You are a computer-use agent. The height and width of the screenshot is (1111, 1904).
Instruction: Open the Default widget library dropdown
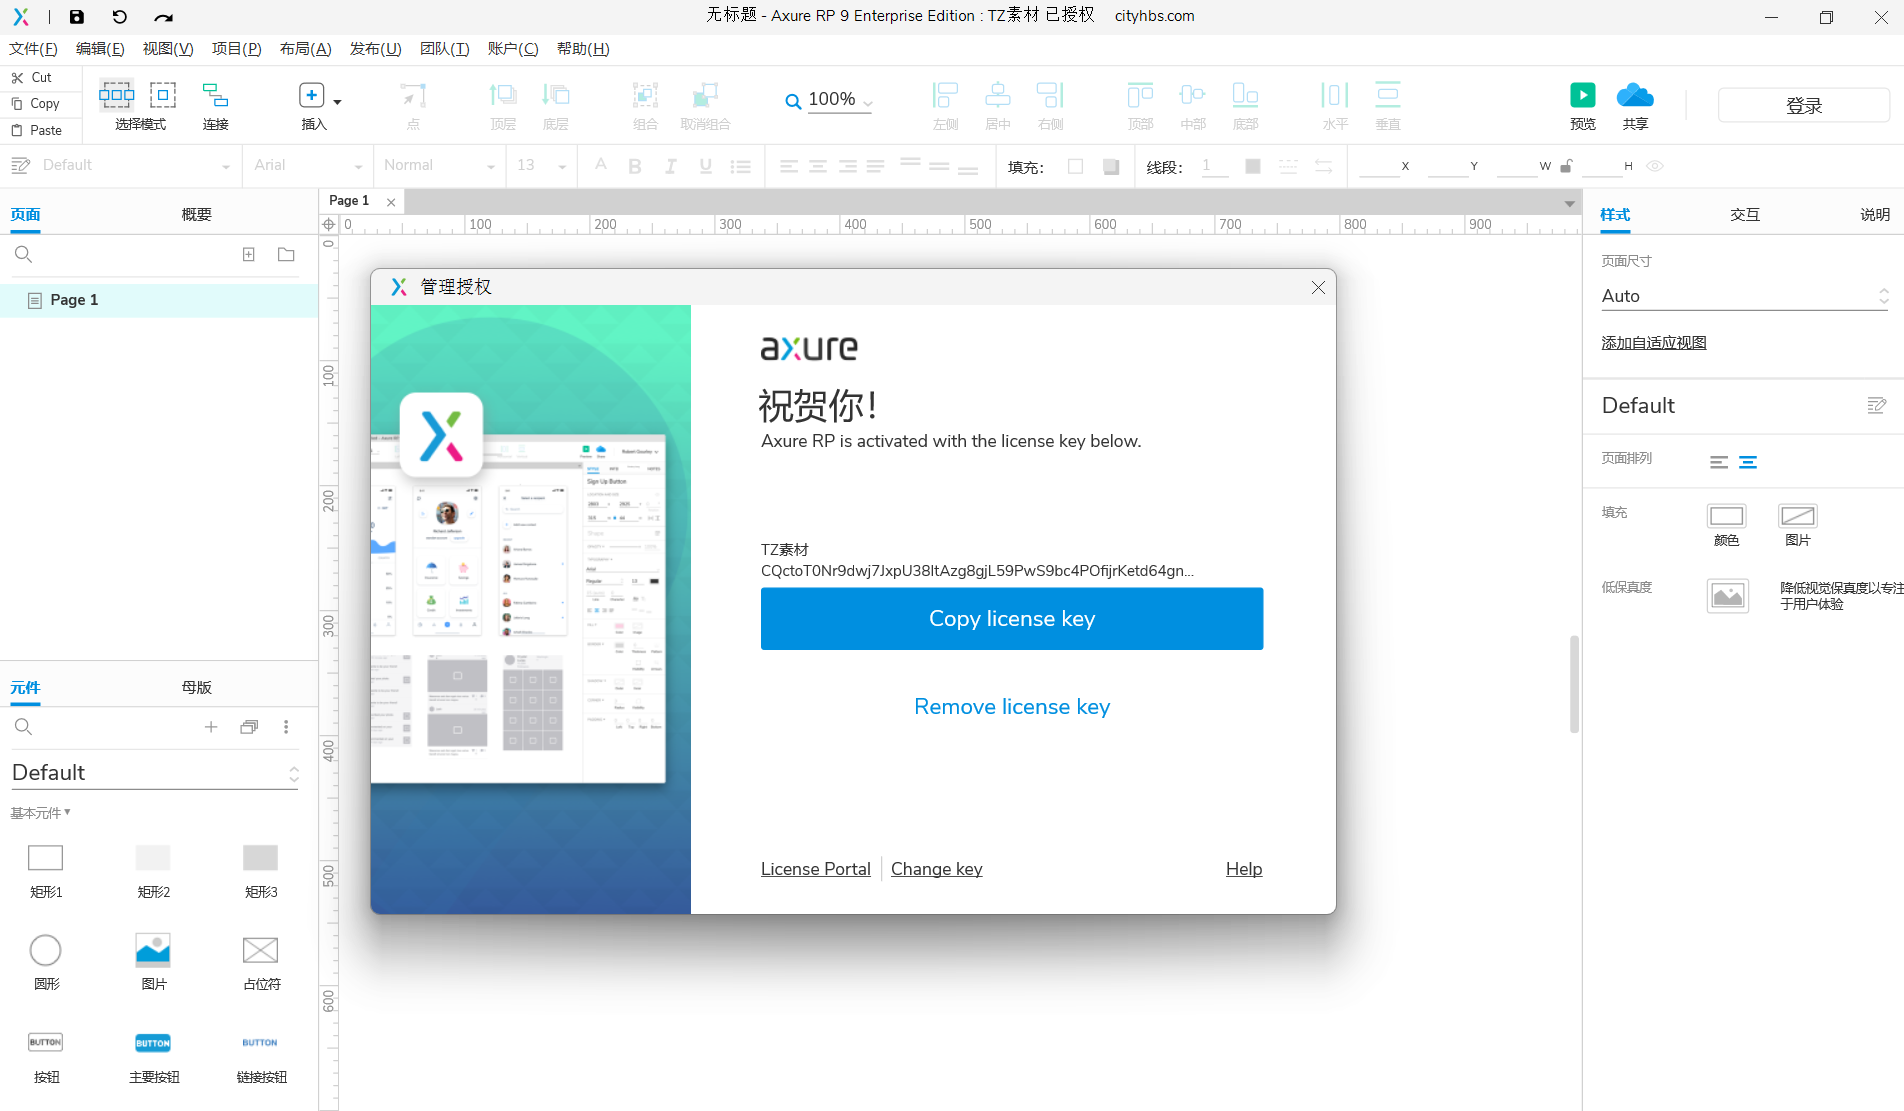[155, 773]
